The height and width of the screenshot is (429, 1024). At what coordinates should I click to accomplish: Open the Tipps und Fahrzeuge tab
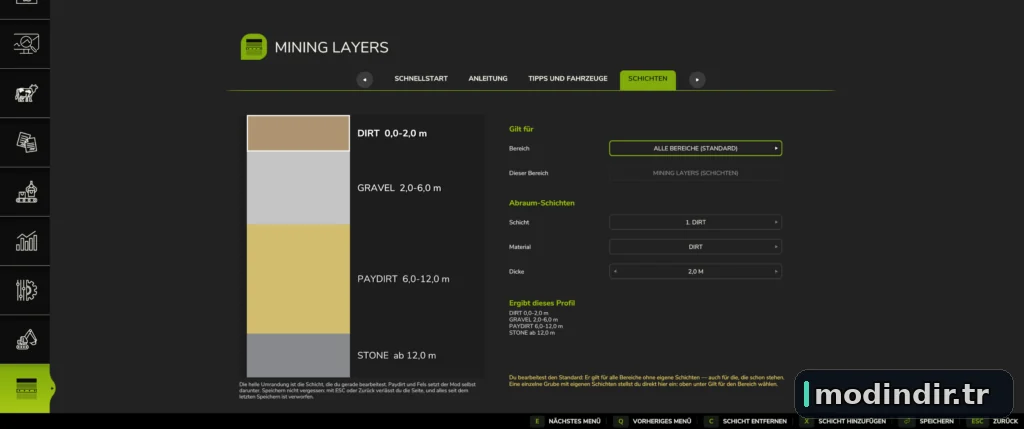coord(568,78)
